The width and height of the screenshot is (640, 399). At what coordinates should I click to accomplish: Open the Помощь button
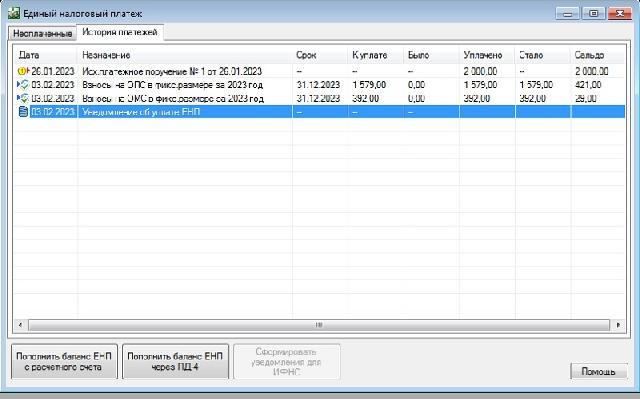[x=598, y=372]
